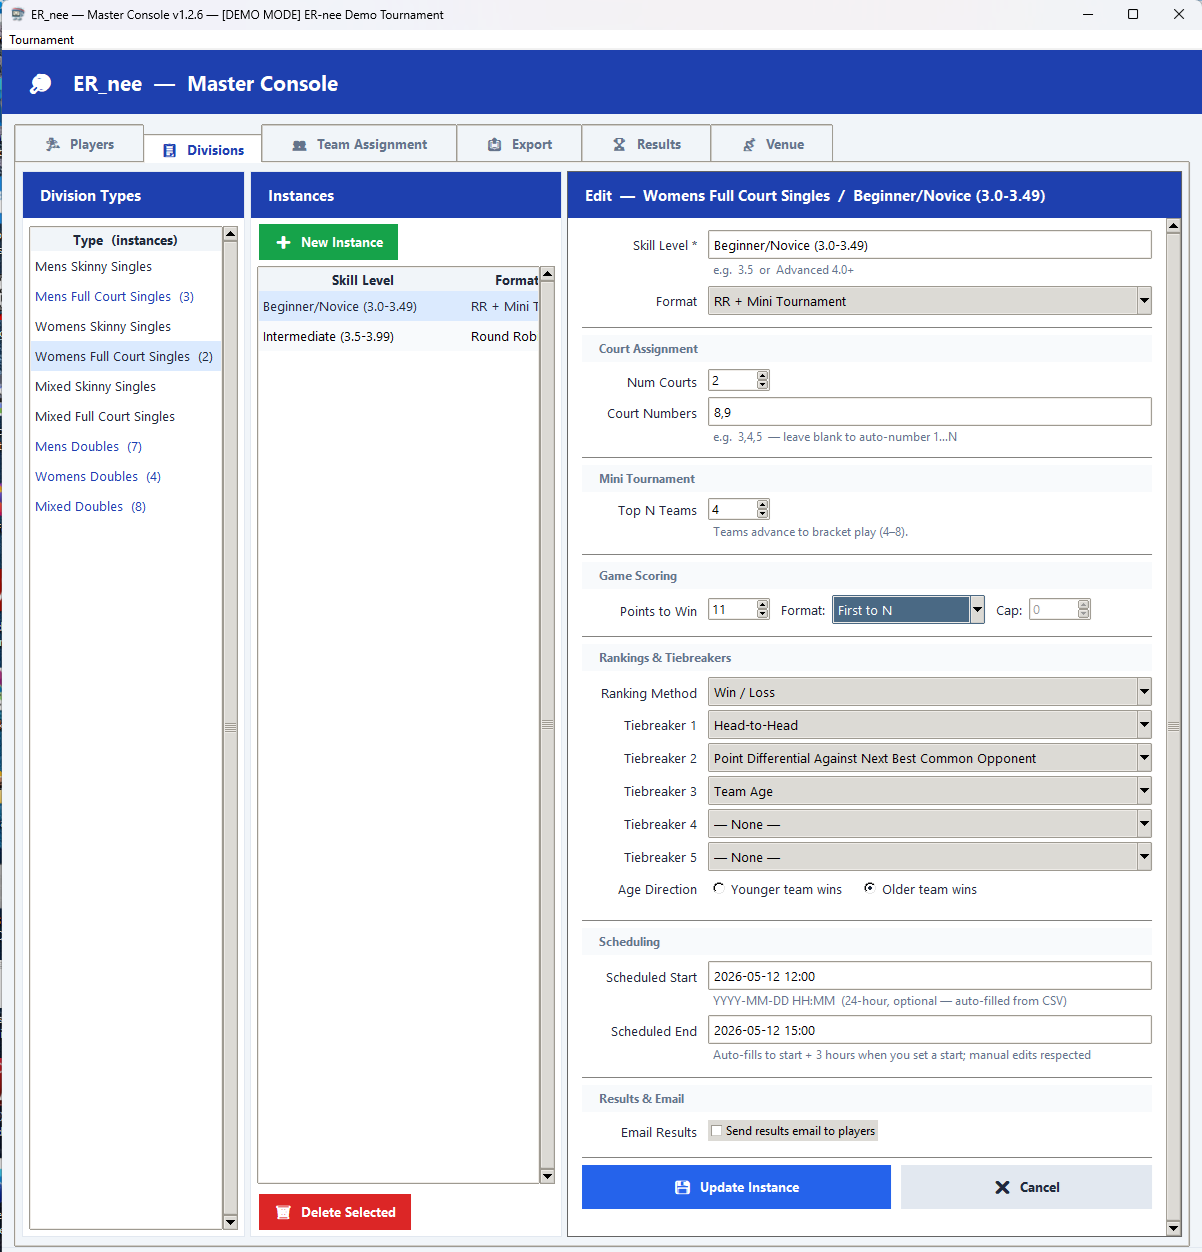
Task: Click the Team Assignment tab people icon
Action: point(299,145)
